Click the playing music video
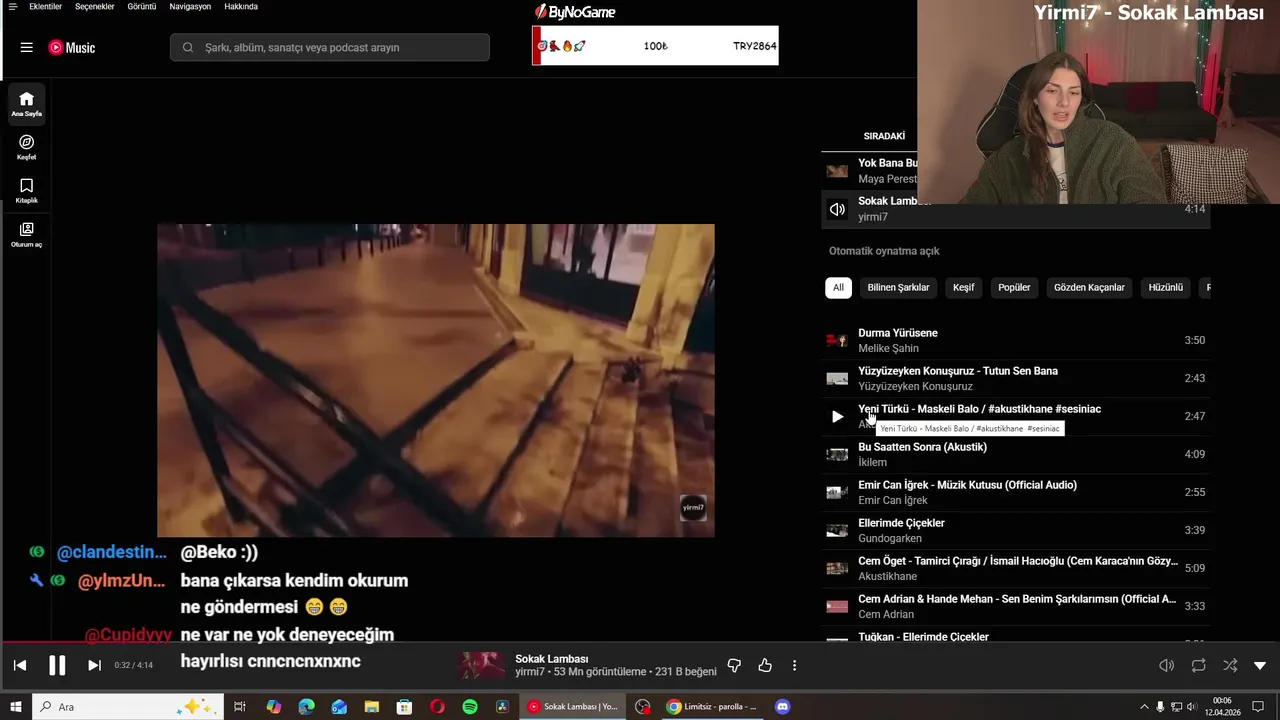1280x720 pixels. (x=436, y=380)
